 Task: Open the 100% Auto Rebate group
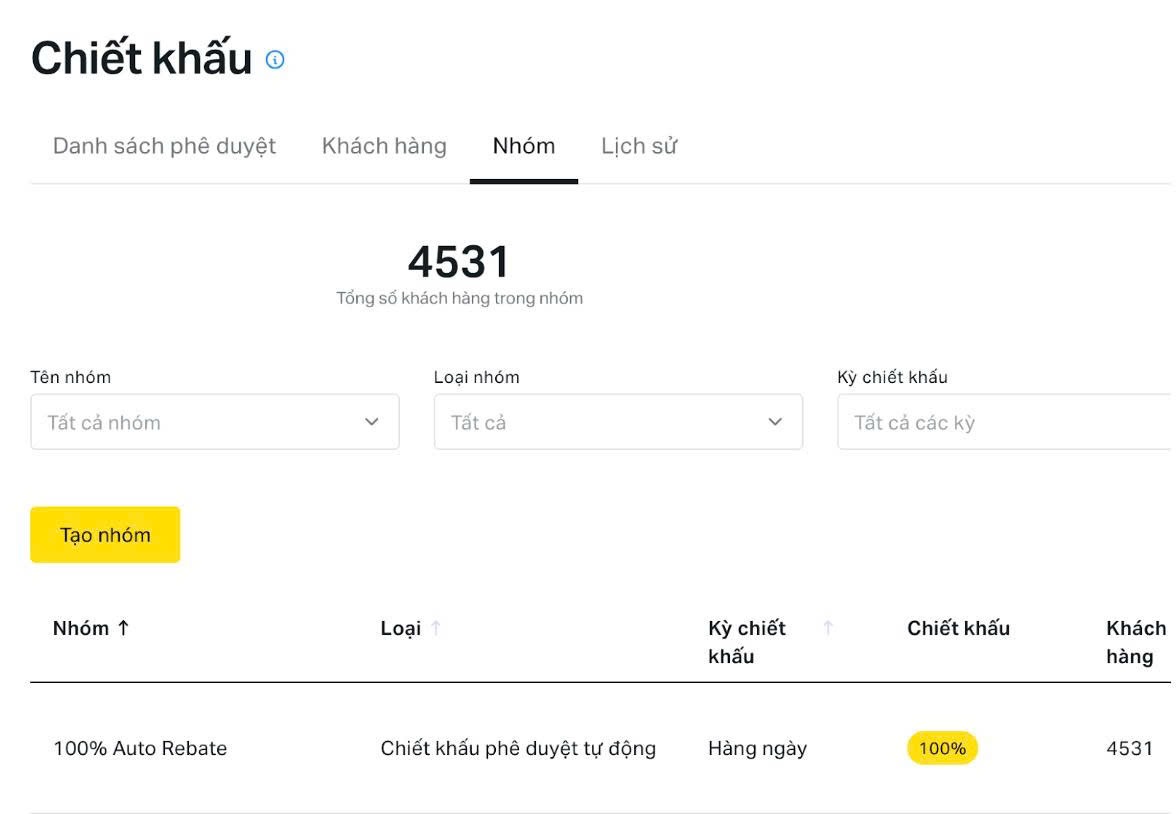coord(140,748)
